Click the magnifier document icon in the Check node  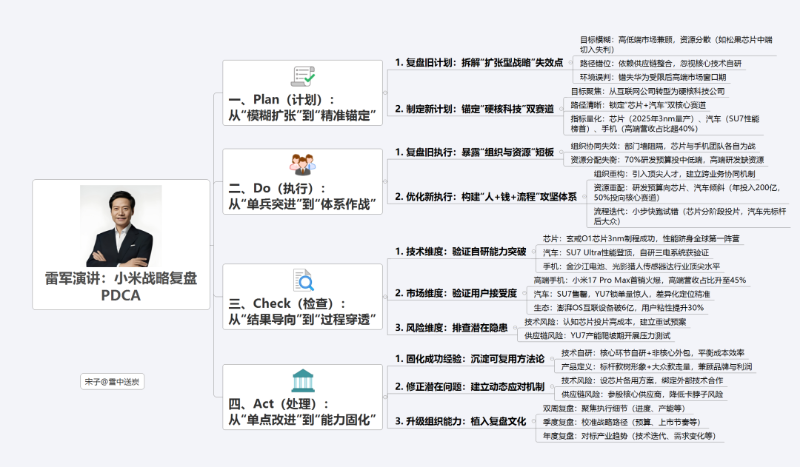(x=303, y=280)
